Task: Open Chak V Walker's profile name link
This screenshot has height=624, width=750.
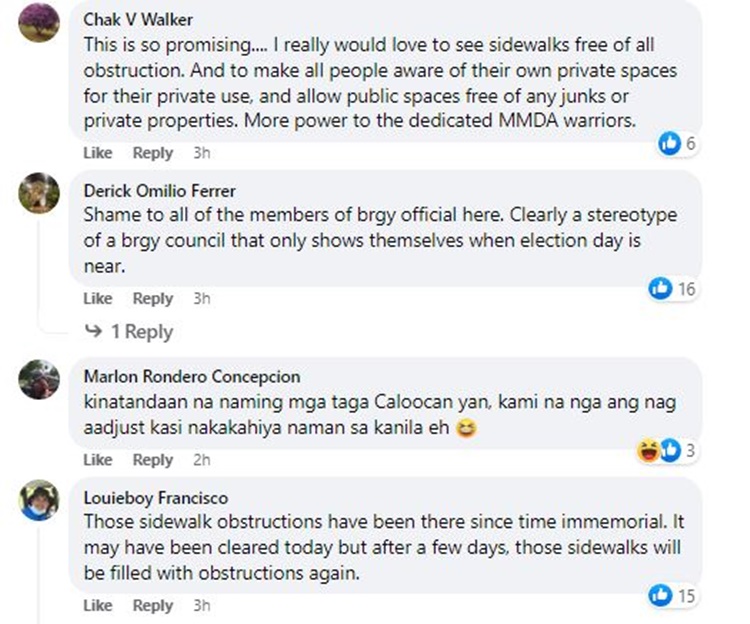Action: [x=138, y=20]
